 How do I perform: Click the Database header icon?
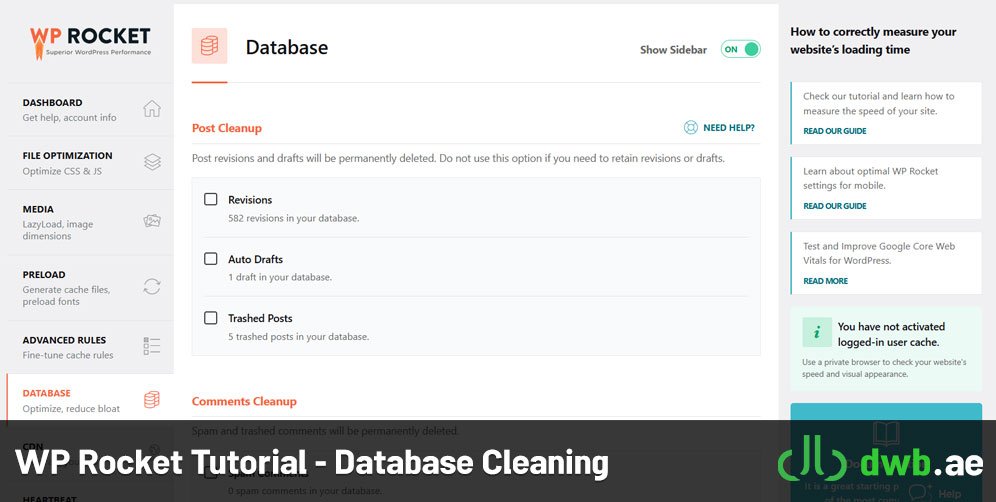(210, 46)
